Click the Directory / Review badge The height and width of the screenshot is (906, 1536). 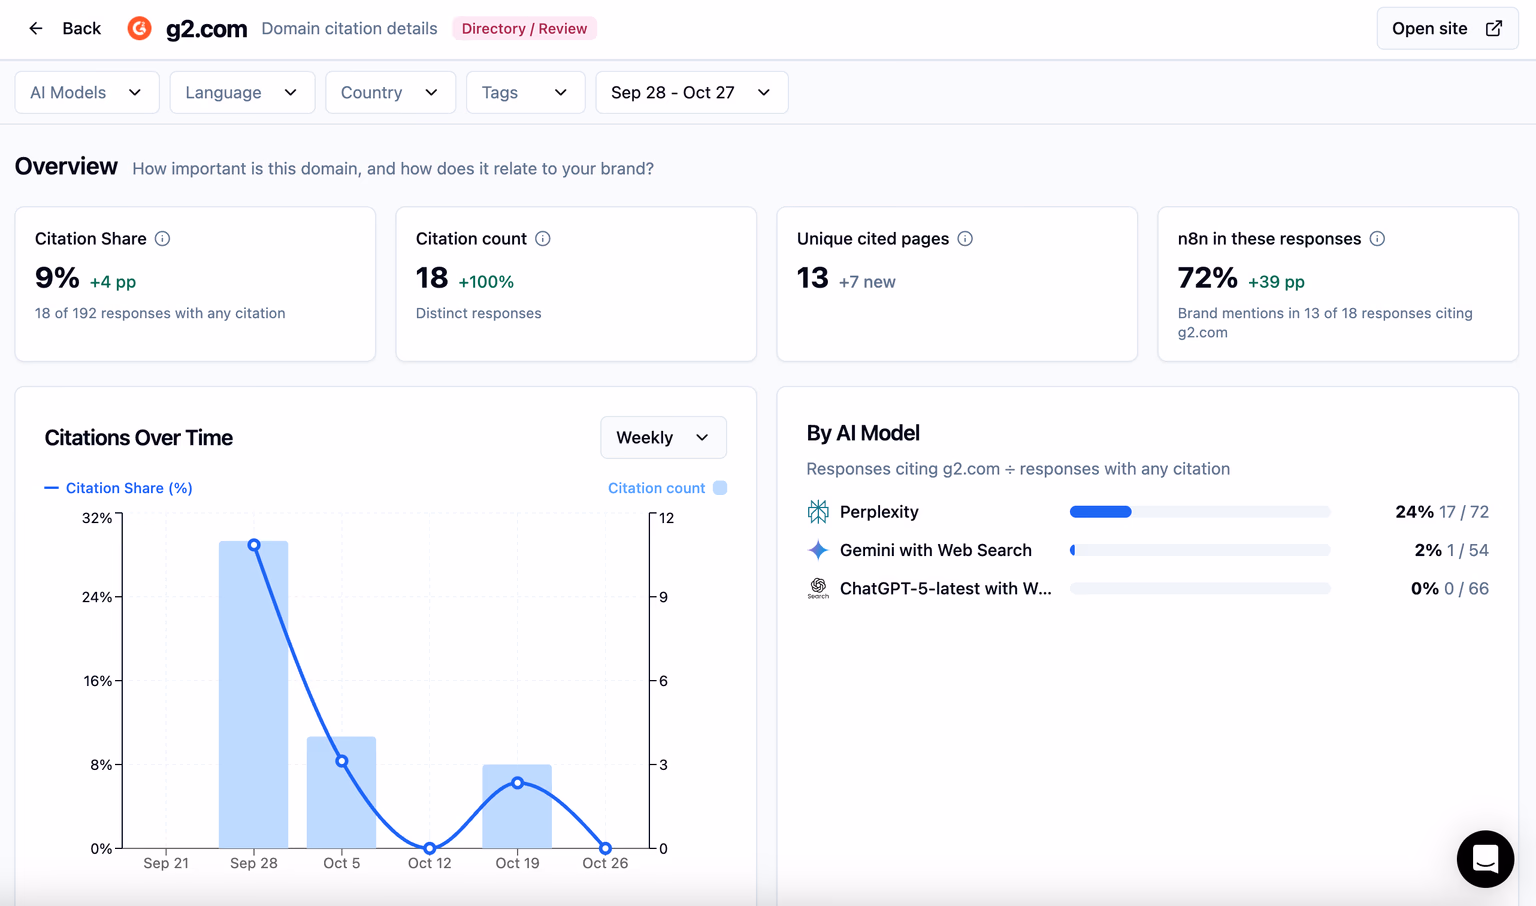[x=524, y=28]
